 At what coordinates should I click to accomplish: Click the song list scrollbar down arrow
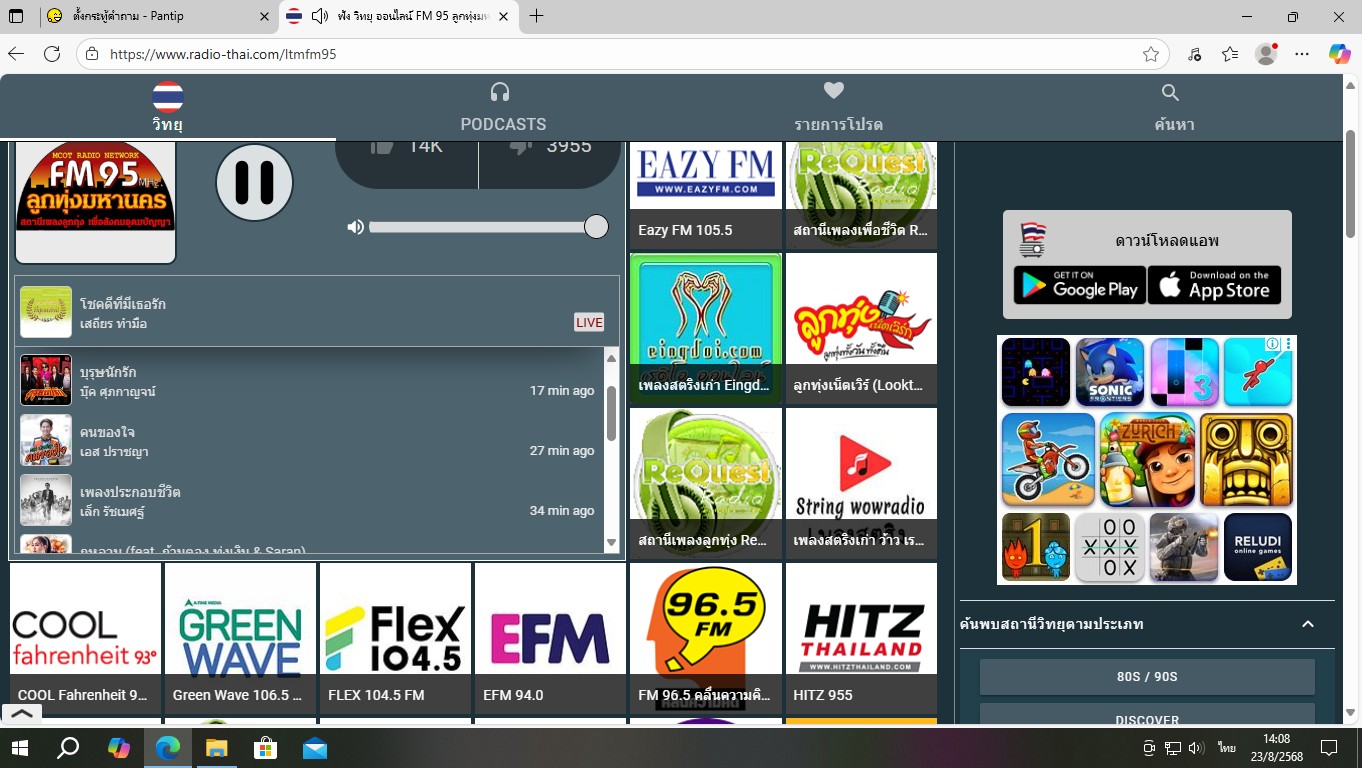[x=611, y=543]
